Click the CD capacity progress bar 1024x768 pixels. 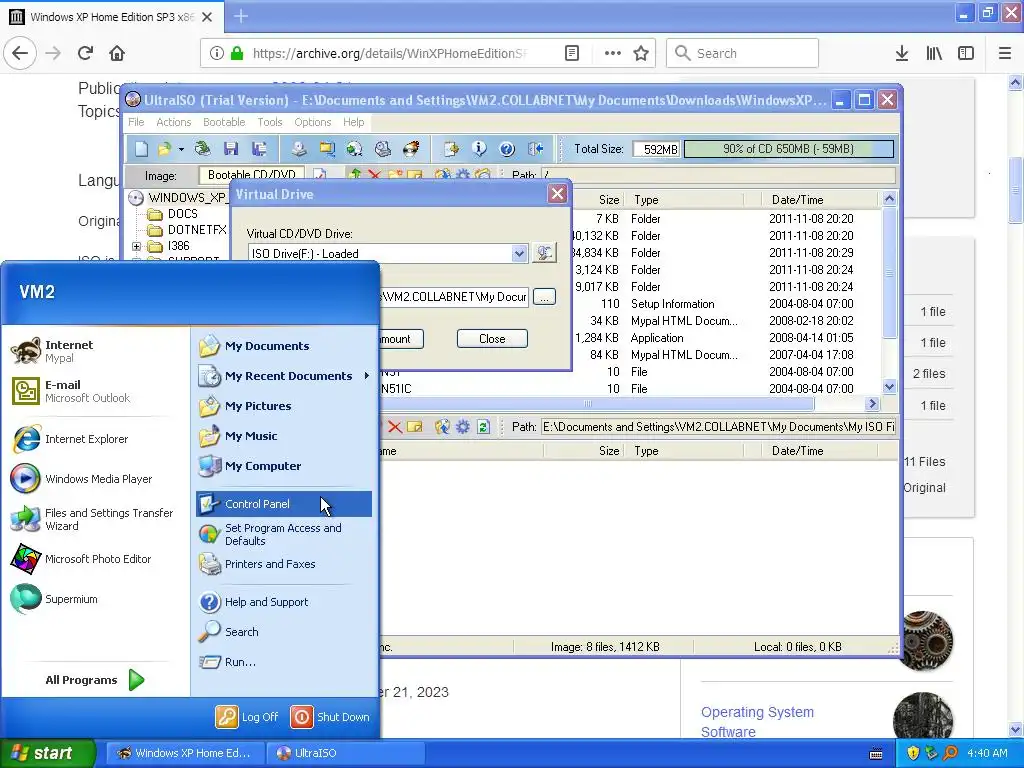788,149
